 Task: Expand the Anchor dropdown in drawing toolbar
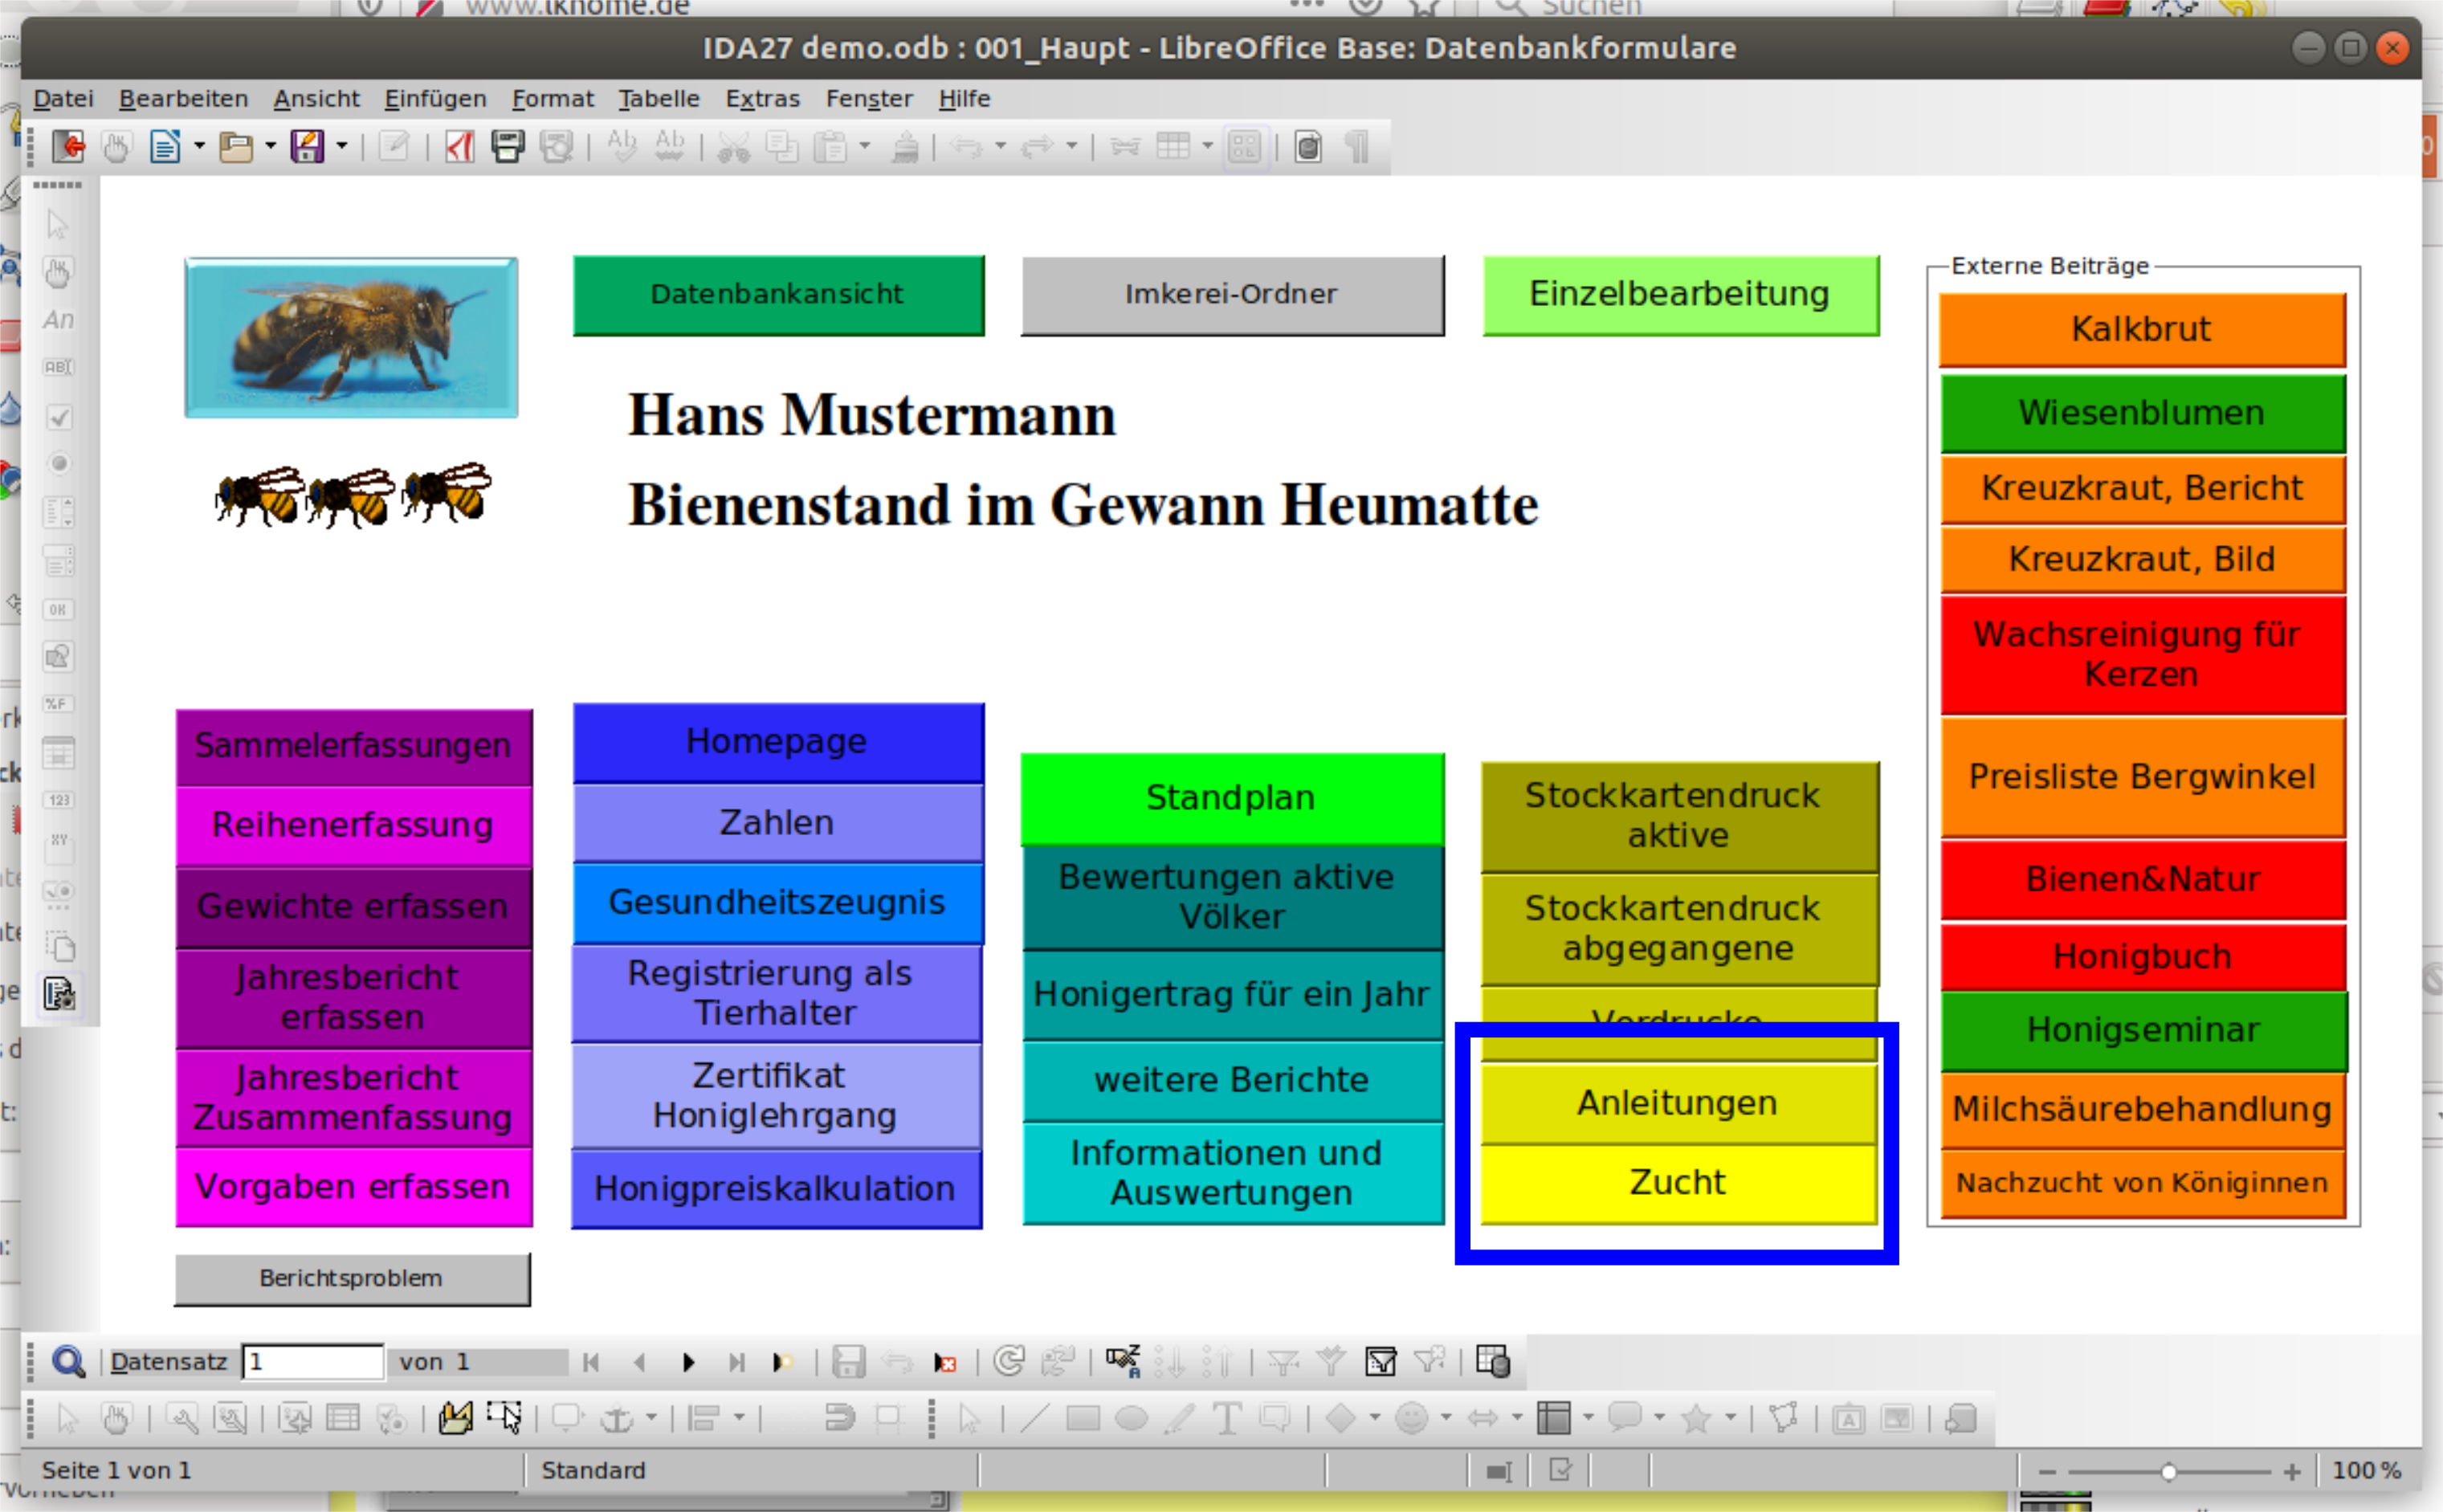[651, 1418]
